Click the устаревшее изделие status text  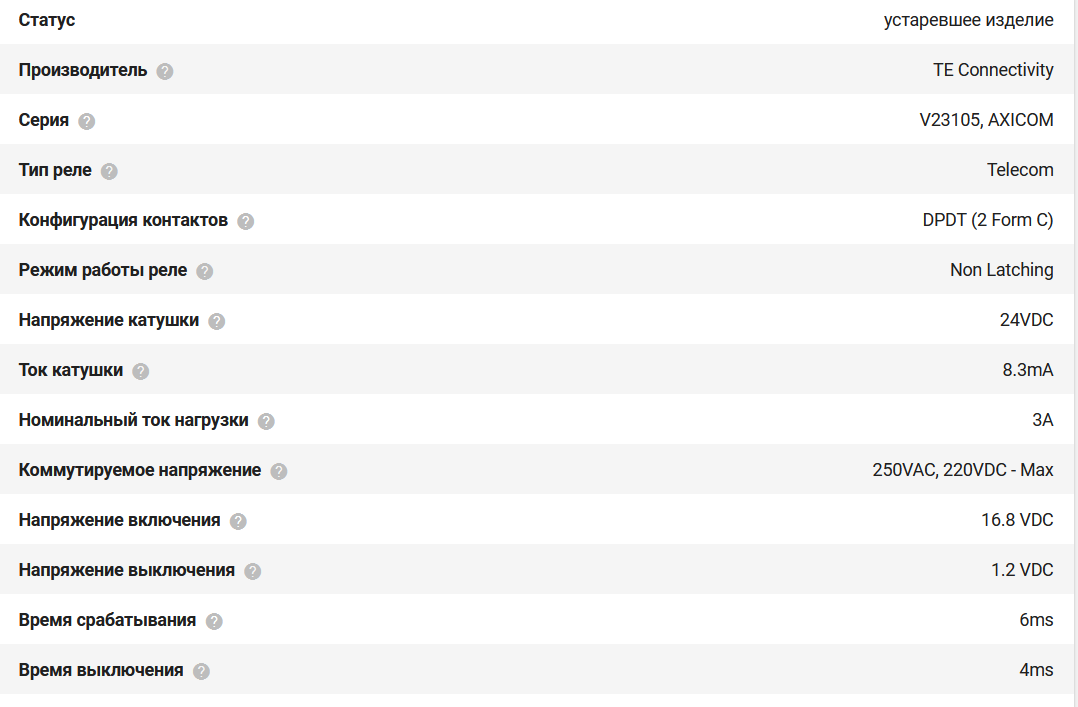click(968, 20)
